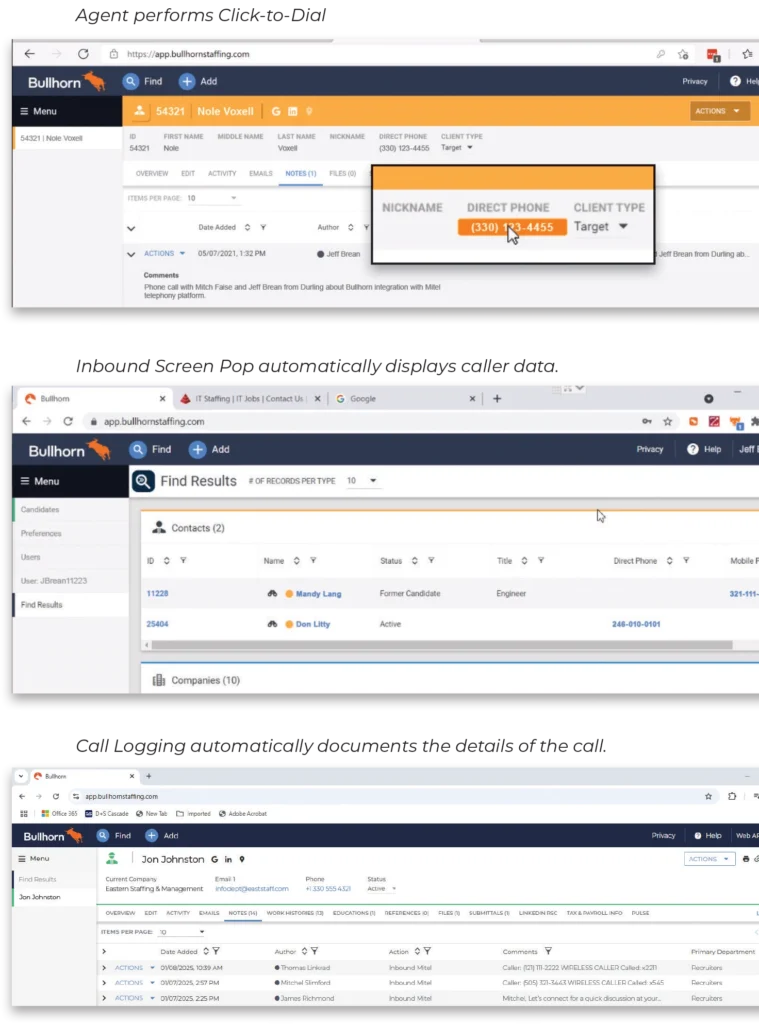Open the Adobe Acrobat bookmark

click(242, 814)
